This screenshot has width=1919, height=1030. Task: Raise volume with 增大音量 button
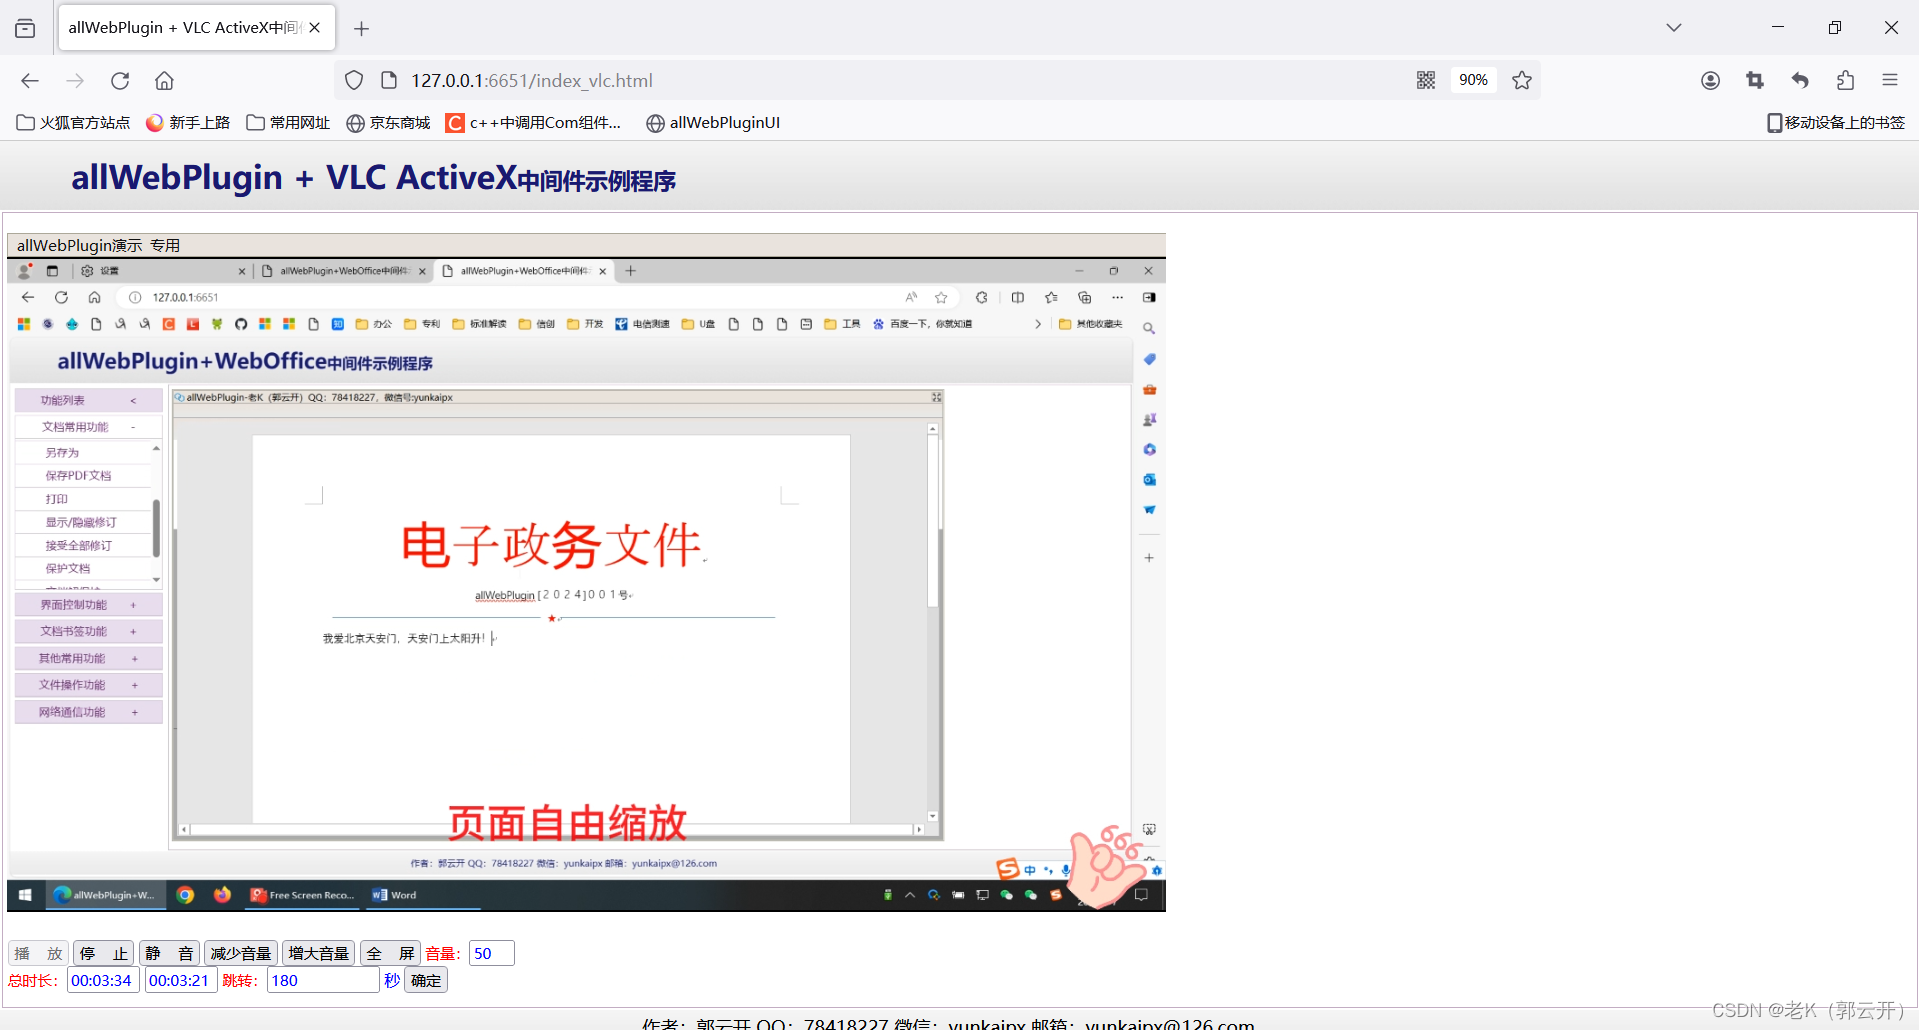(319, 954)
